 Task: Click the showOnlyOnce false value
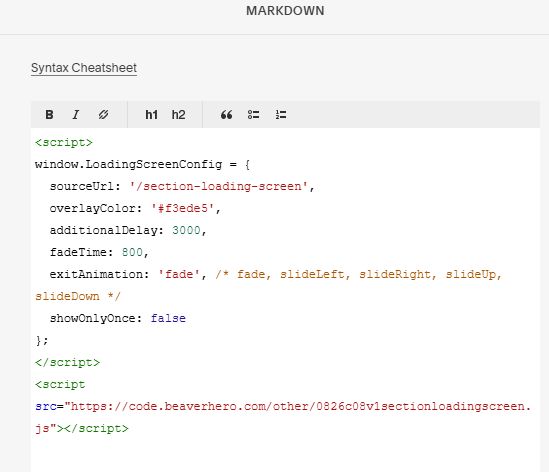tap(168, 318)
